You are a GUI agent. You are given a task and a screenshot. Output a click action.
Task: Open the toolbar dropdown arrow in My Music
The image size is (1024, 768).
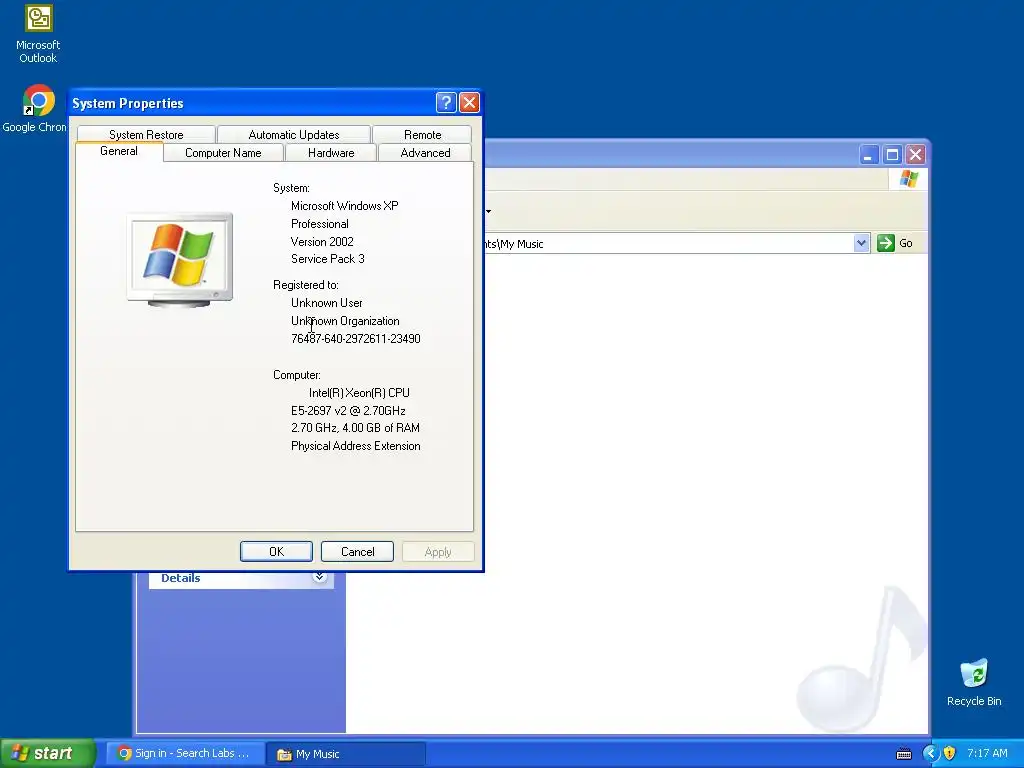coord(488,211)
